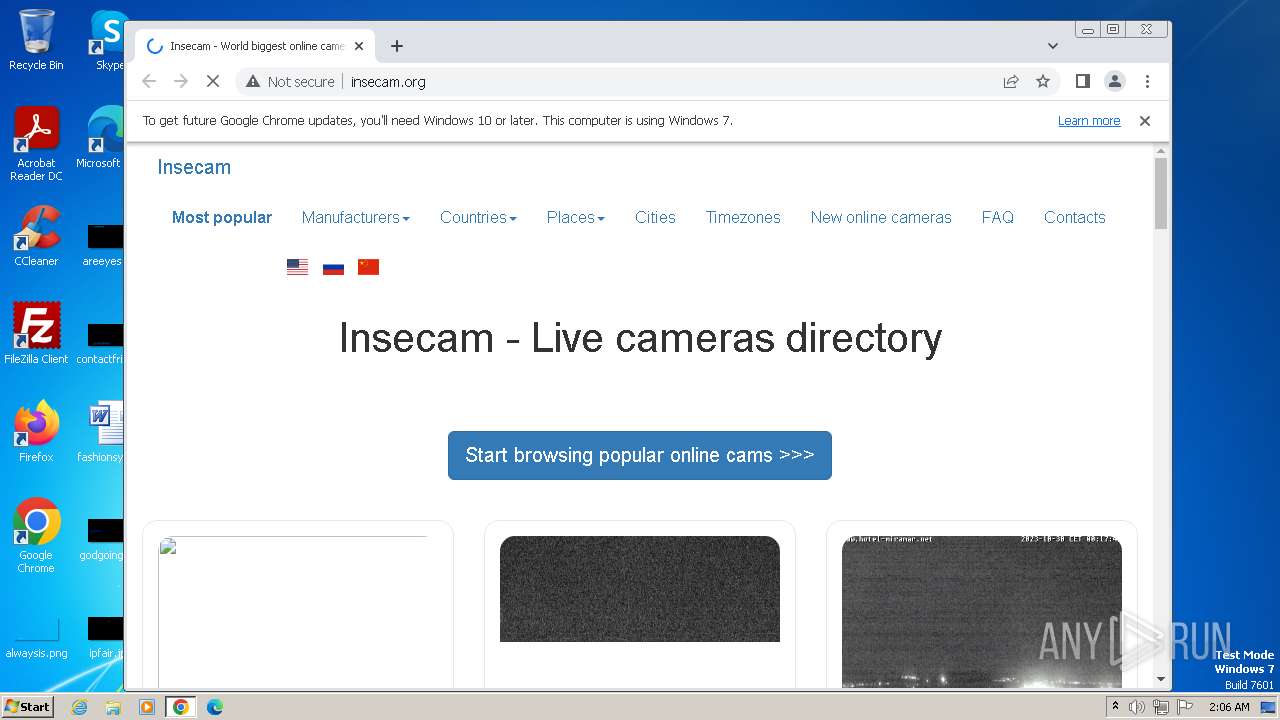Click the network tray icon
1280x720 pixels.
coord(1161,707)
